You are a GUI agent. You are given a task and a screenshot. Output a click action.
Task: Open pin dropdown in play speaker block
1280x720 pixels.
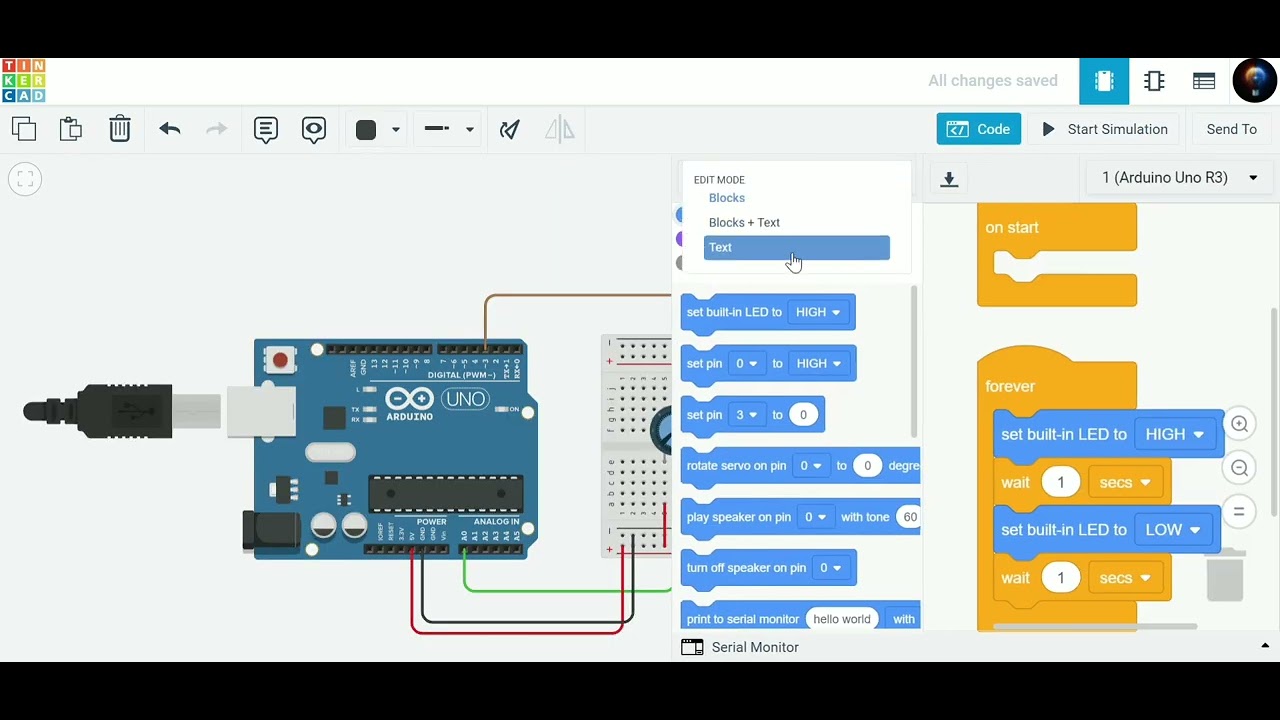coord(816,517)
